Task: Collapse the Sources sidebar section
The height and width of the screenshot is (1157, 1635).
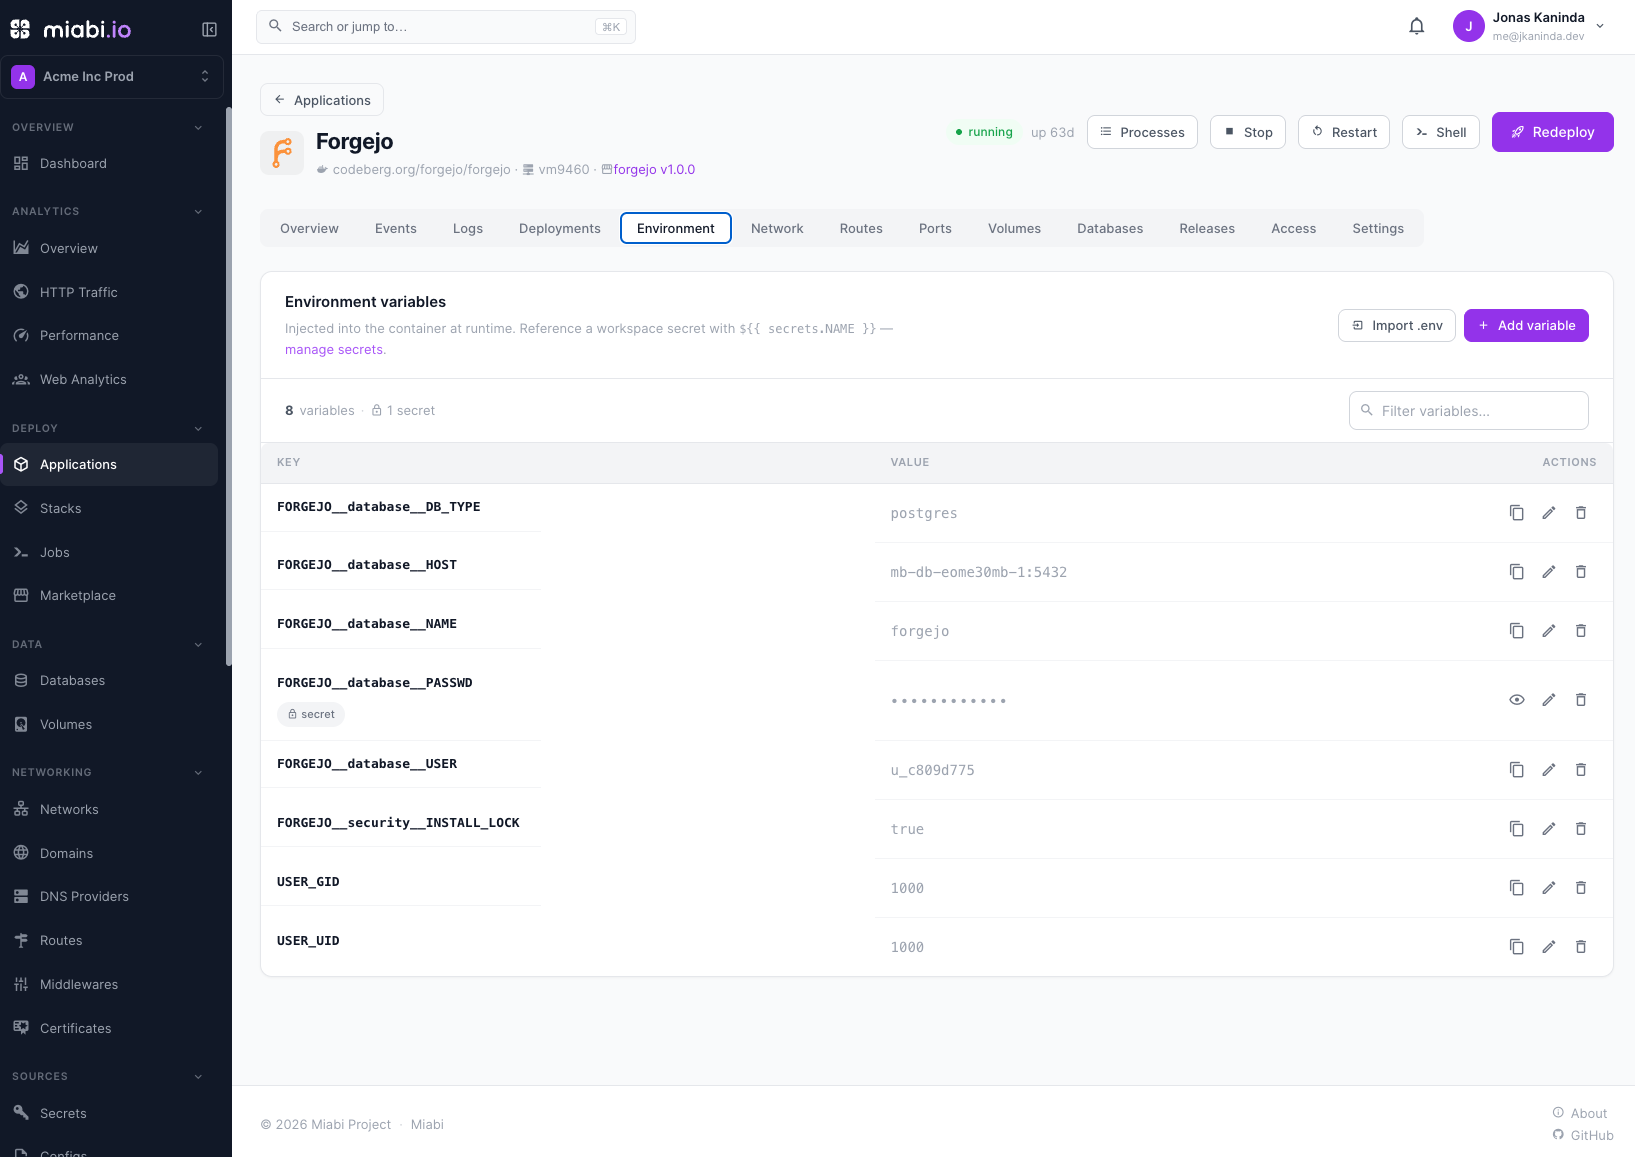Action: pos(198,1076)
